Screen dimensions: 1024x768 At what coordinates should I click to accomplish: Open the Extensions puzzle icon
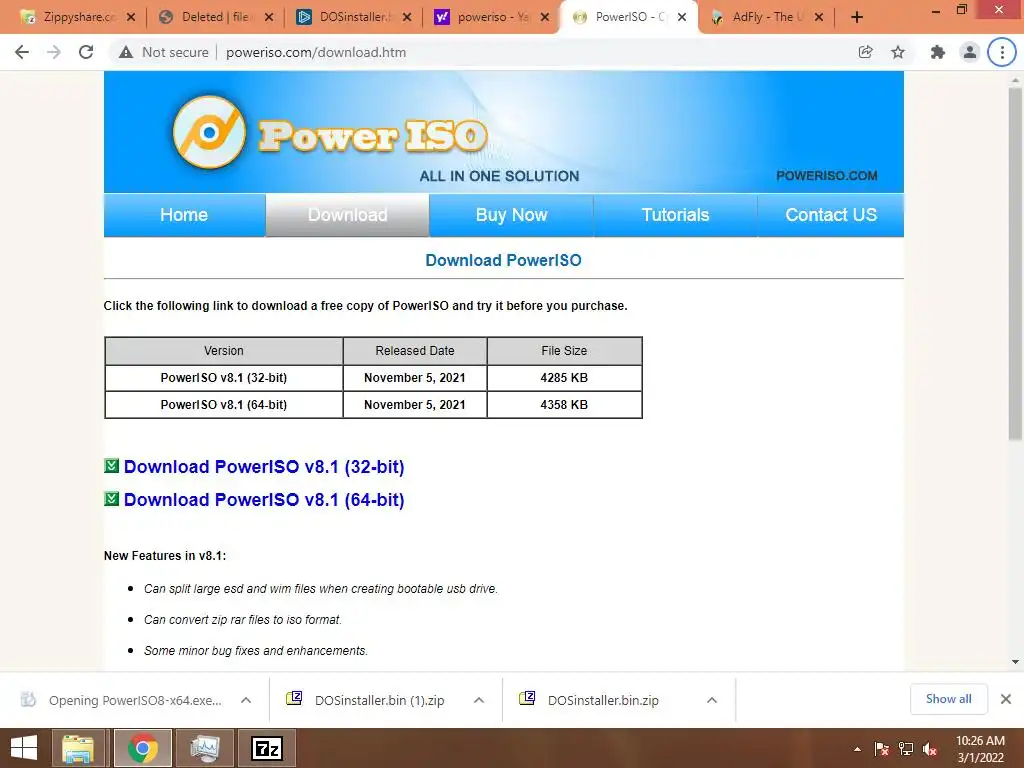(x=938, y=52)
